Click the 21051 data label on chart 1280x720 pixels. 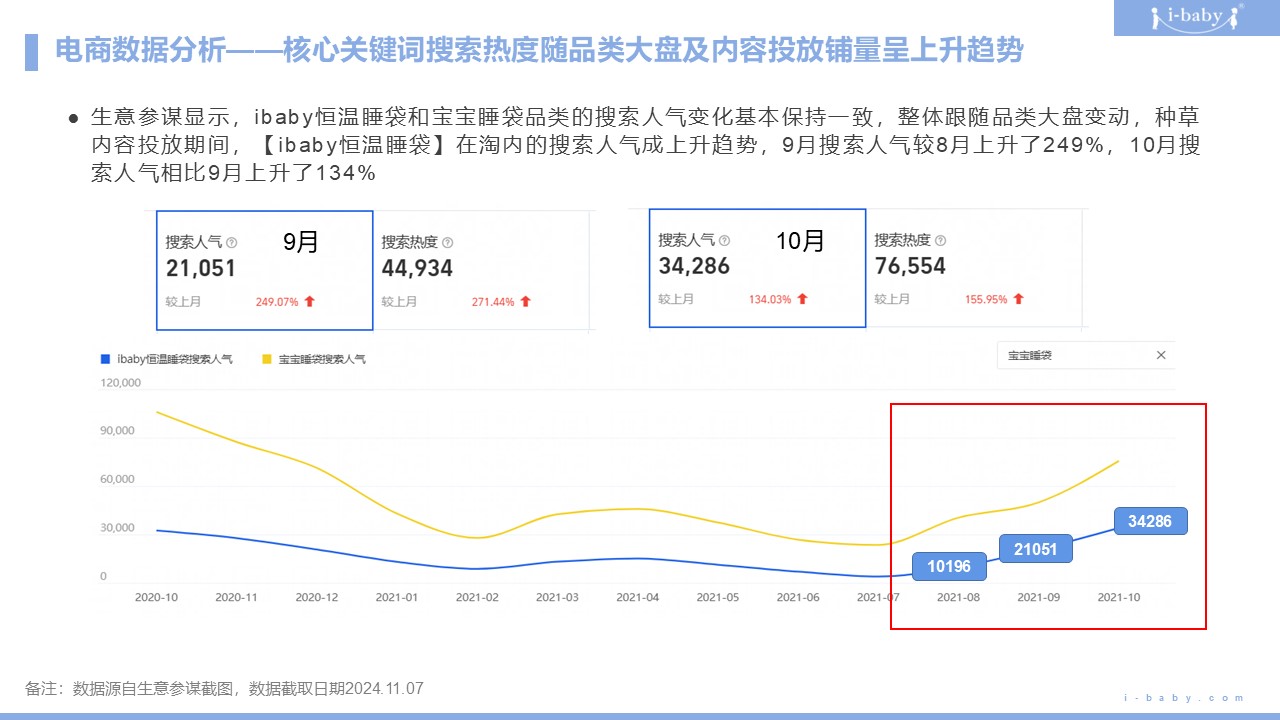coord(1035,548)
